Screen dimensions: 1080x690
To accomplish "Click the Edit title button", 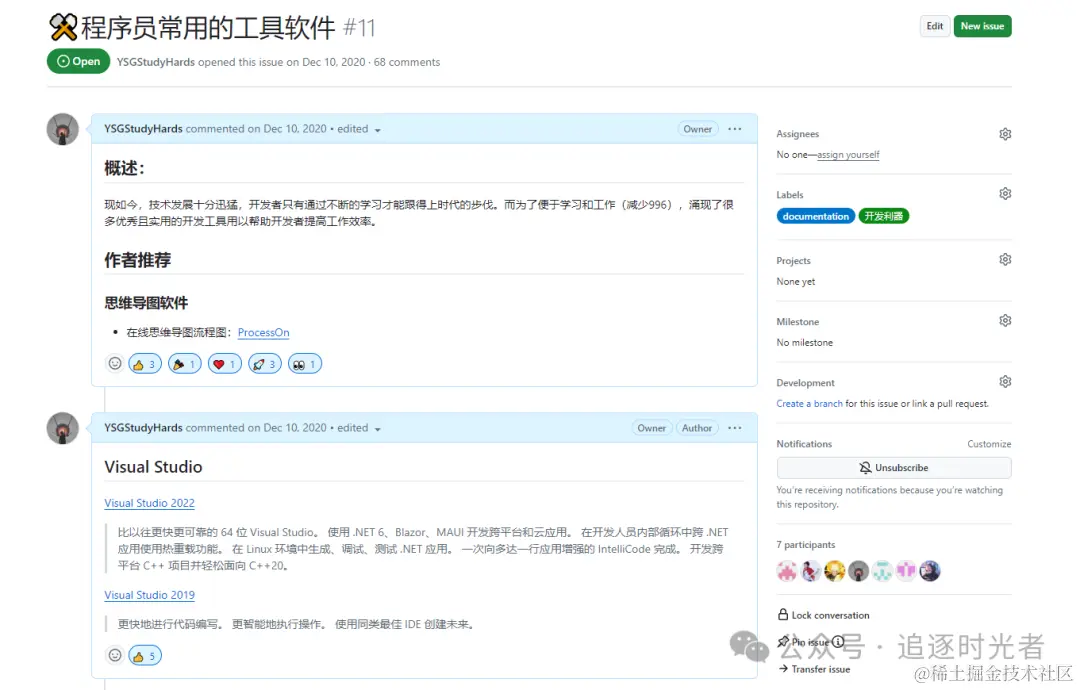I will [935, 26].
